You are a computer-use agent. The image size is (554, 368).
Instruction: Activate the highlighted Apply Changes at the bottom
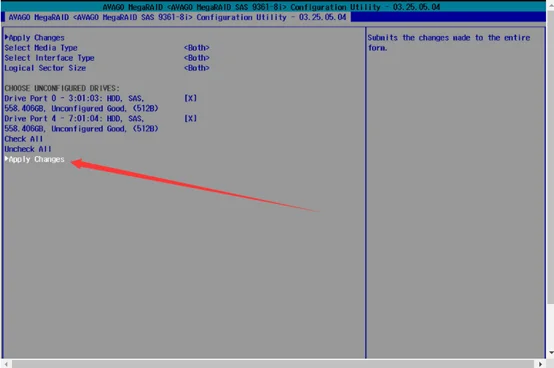click(x=35, y=159)
